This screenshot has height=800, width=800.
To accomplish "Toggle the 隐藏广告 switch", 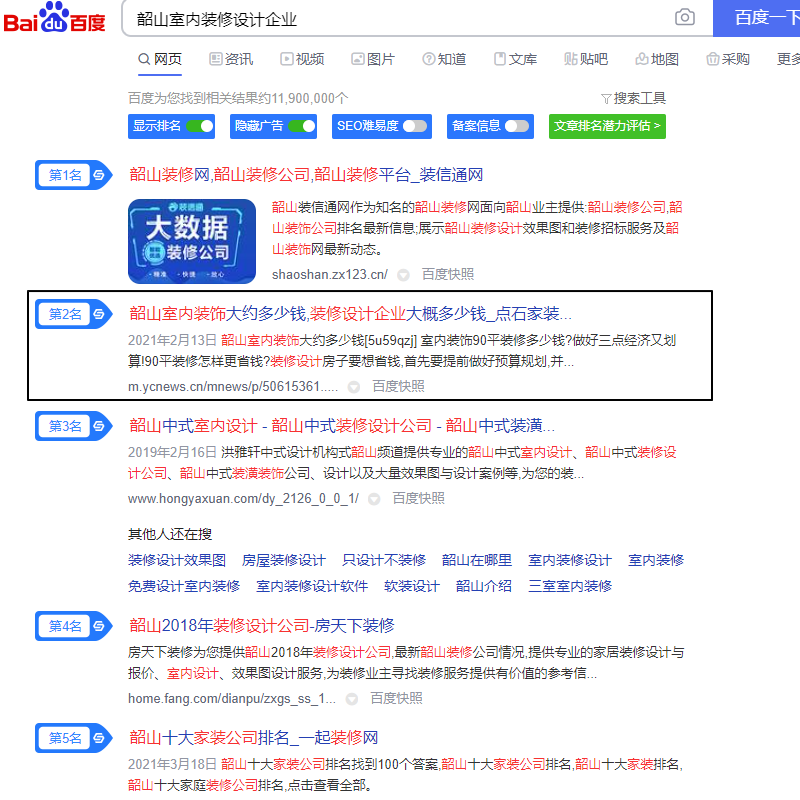I will (x=302, y=126).
